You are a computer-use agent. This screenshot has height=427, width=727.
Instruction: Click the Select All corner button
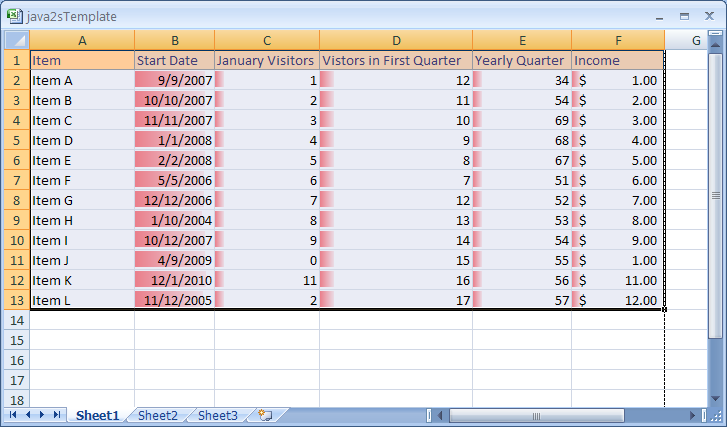click(x=17, y=40)
